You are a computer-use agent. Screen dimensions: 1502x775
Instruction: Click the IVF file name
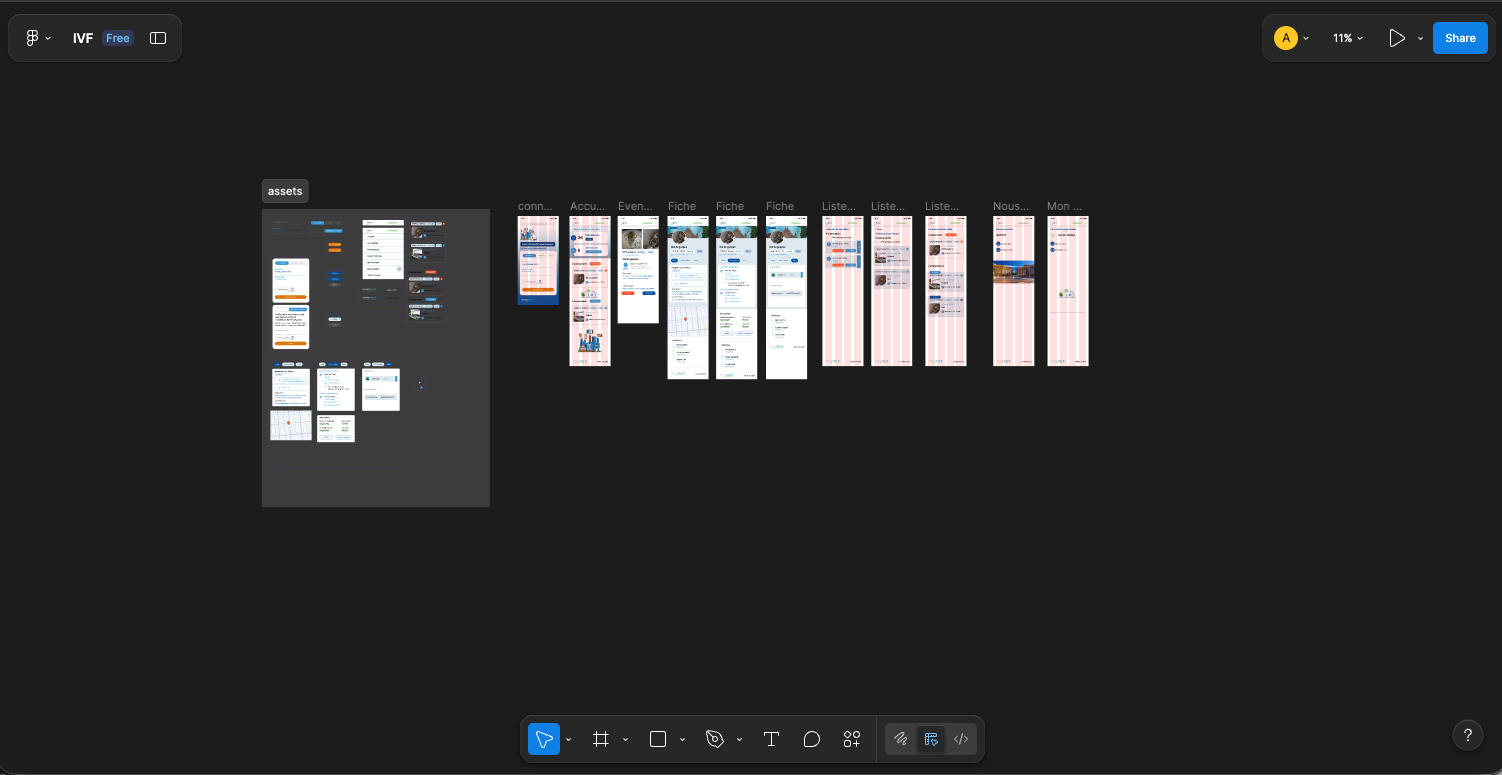[83, 38]
